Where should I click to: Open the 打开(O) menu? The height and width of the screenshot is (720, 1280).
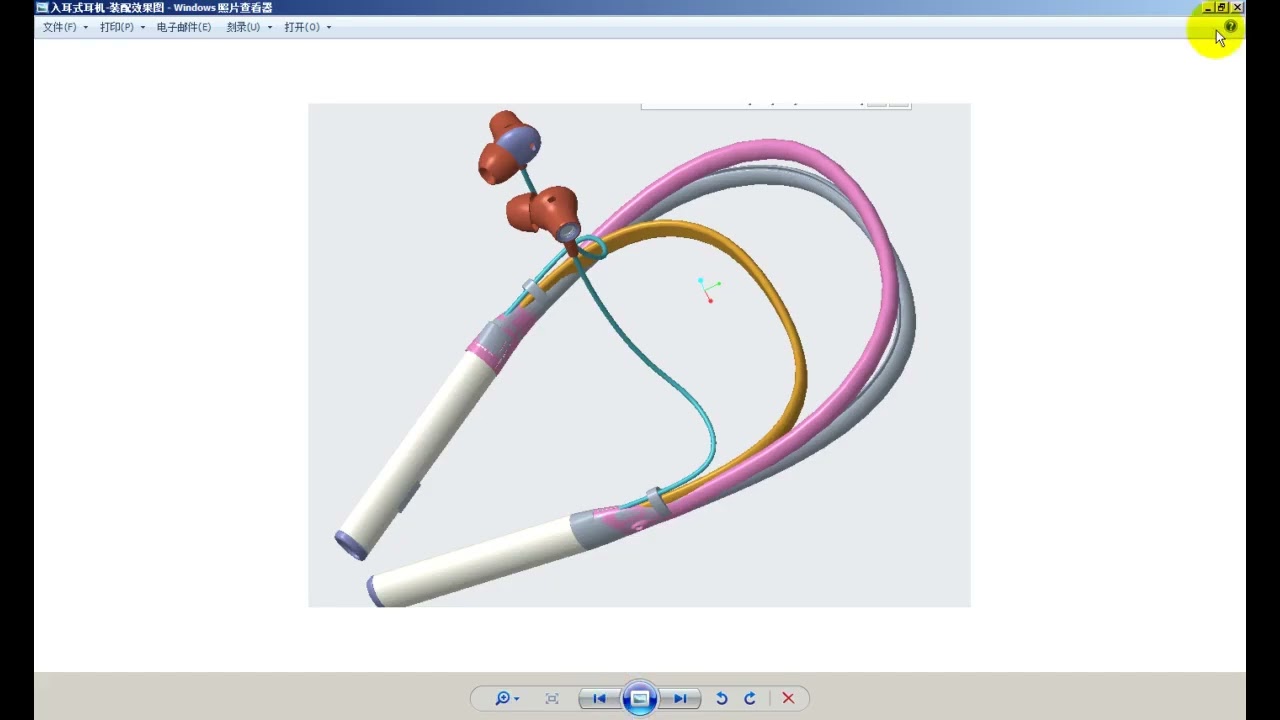pos(307,27)
